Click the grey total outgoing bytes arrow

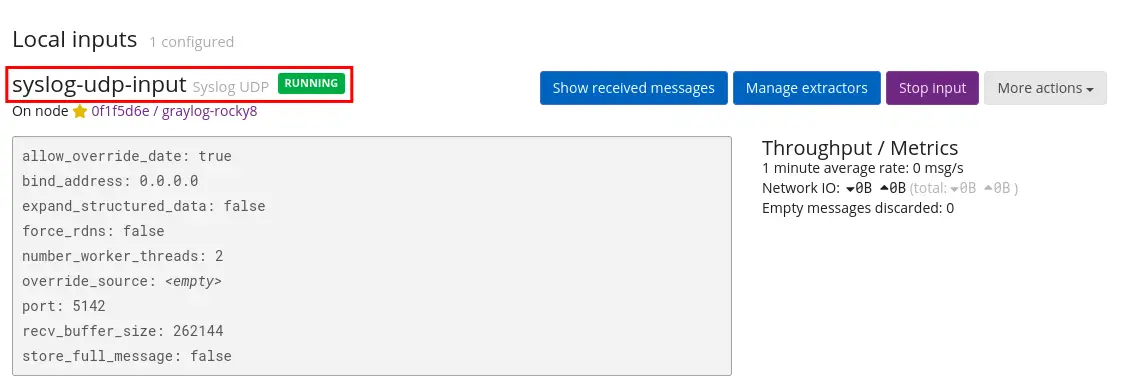(989, 188)
